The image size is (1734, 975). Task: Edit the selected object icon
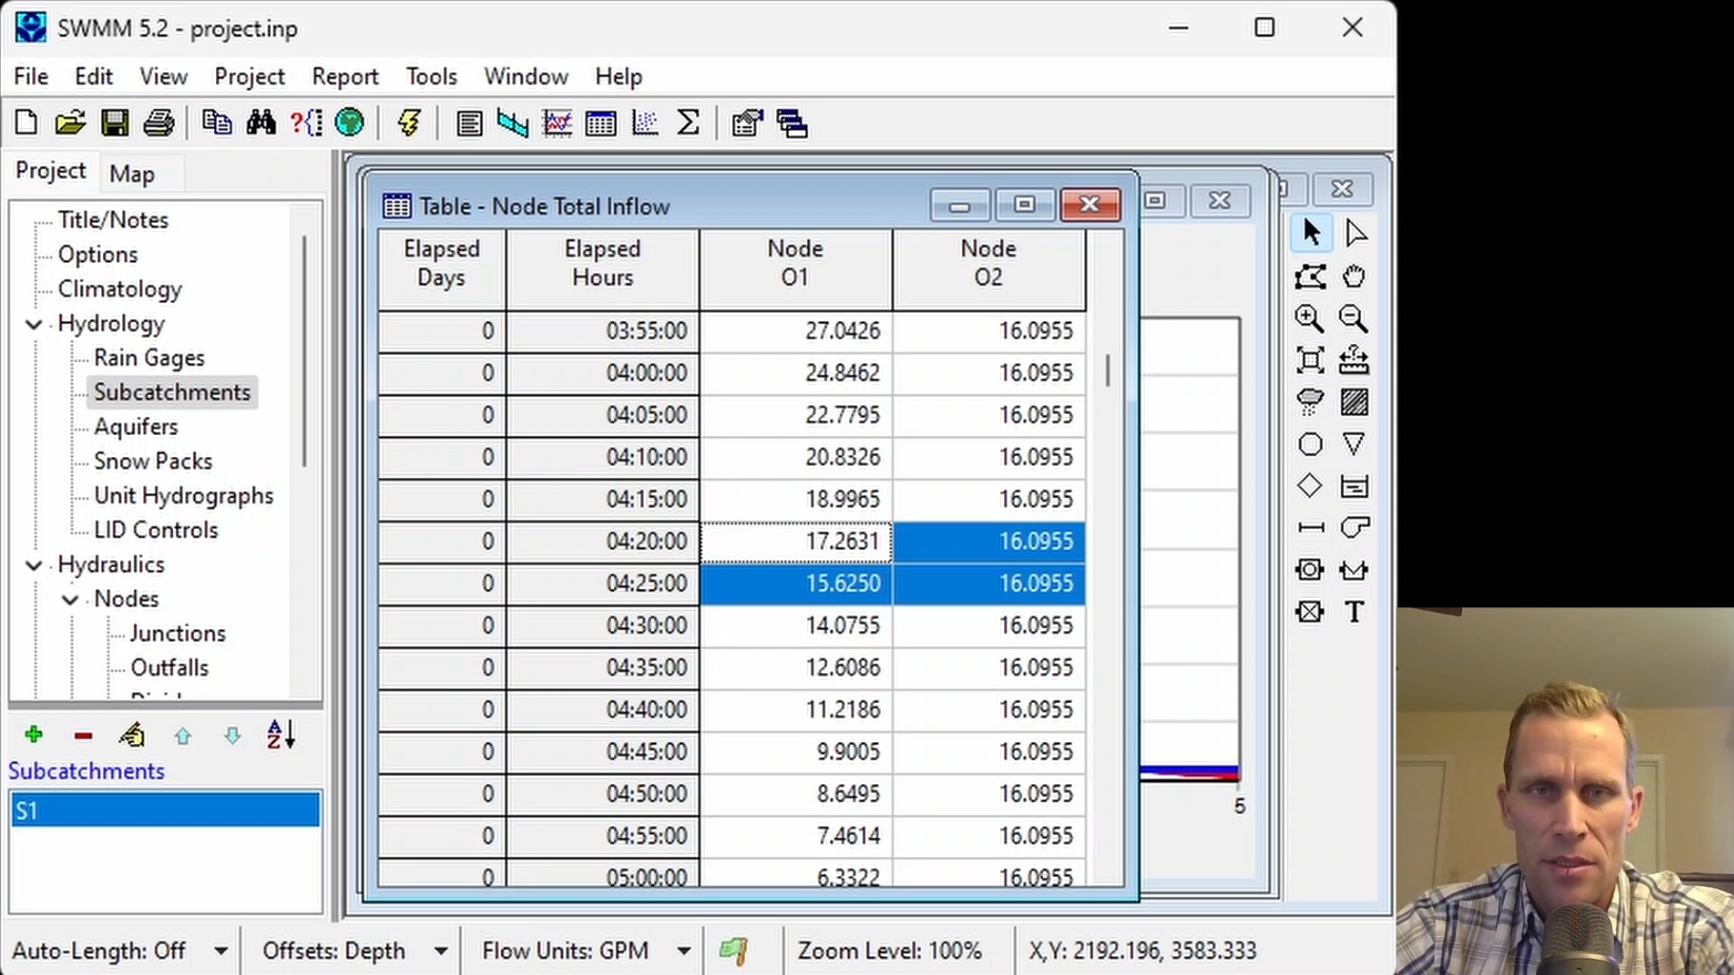tap(132, 736)
